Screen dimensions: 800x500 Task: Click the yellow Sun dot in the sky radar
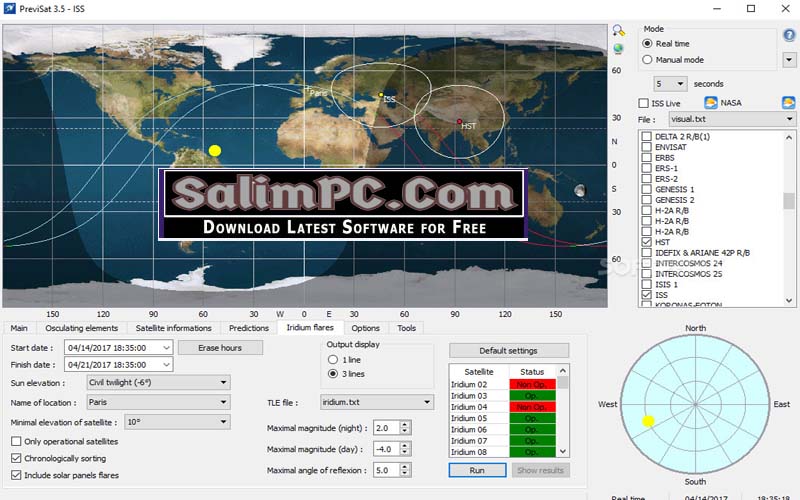tap(648, 421)
